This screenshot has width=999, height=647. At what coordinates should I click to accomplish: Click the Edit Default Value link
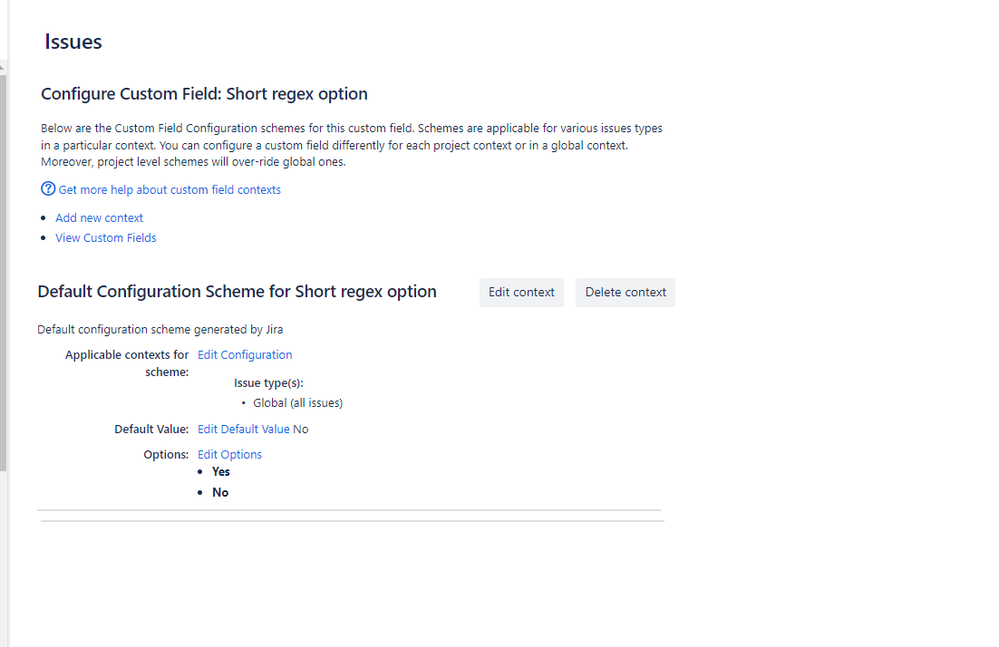click(243, 428)
